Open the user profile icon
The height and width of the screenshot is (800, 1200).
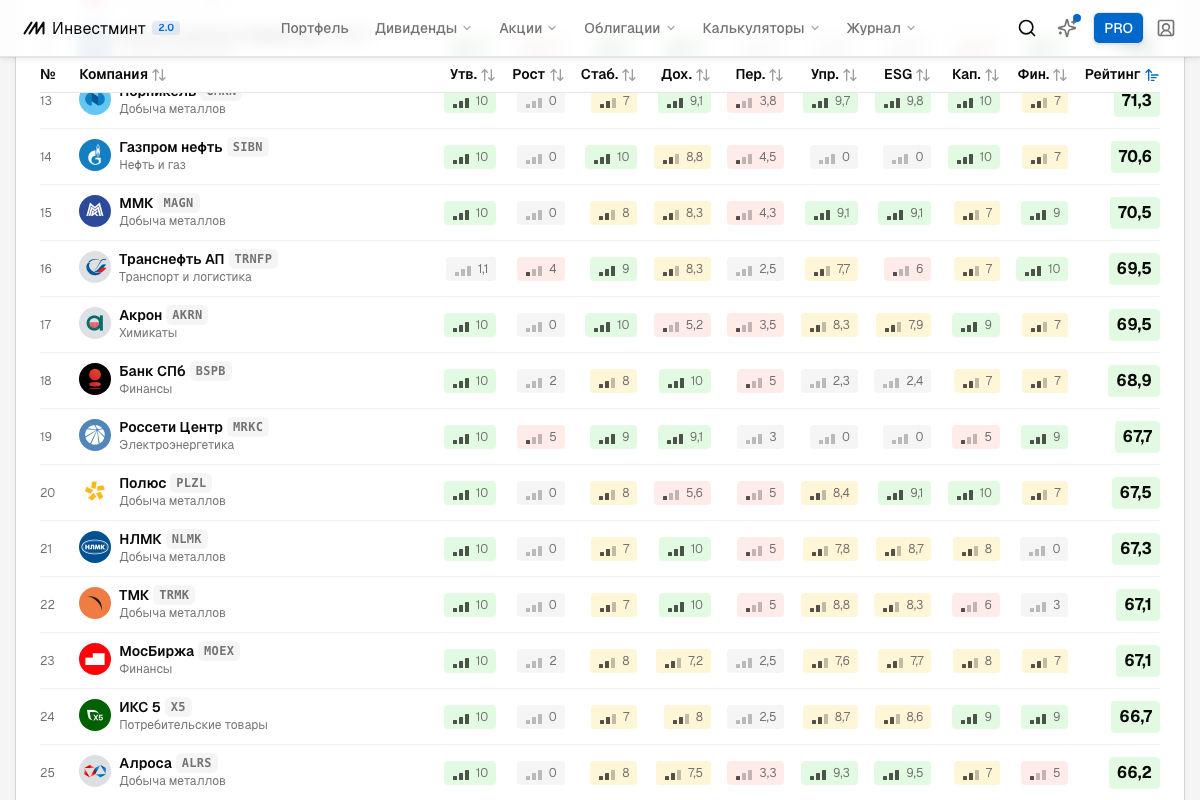1166,28
